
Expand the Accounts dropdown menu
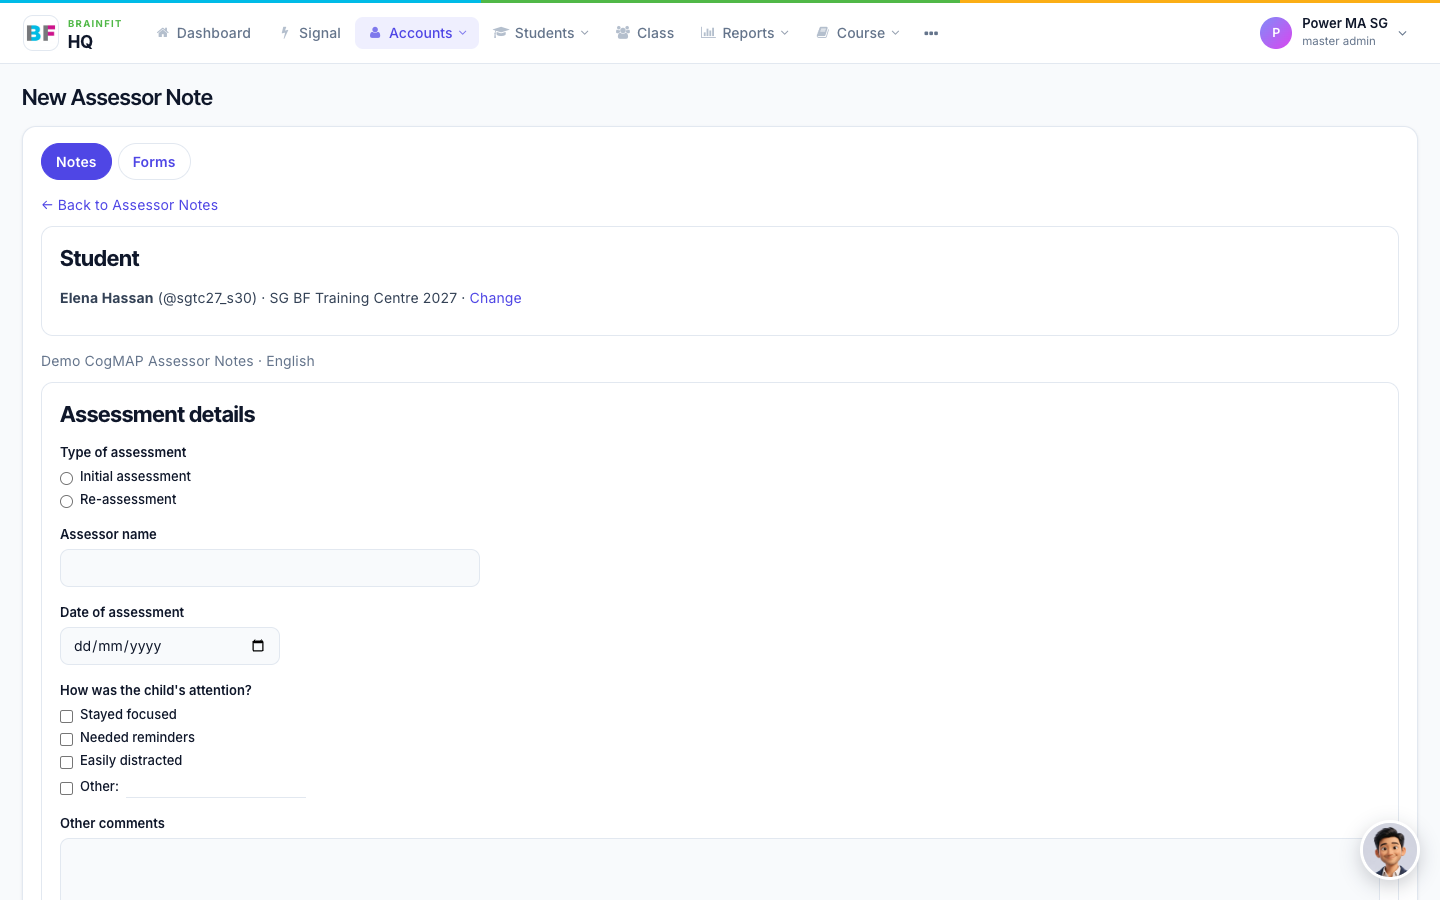coord(417,33)
